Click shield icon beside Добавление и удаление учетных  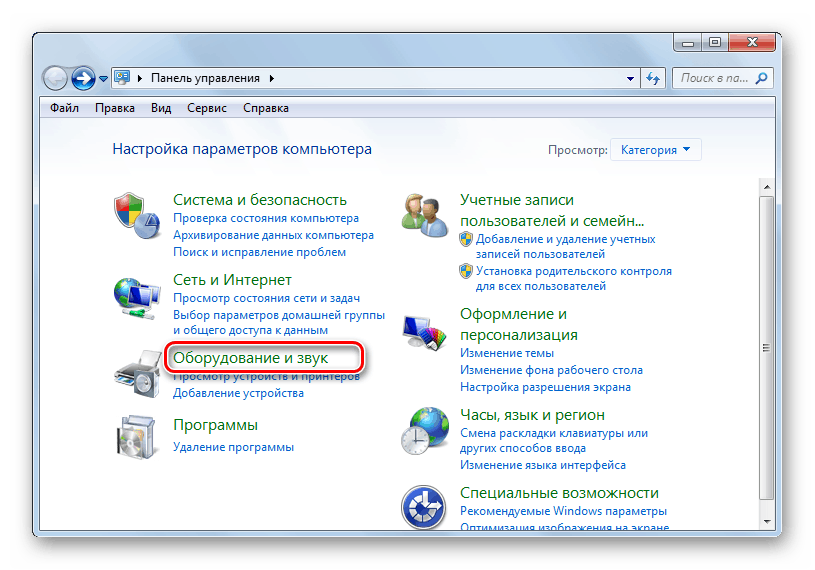coord(466,239)
